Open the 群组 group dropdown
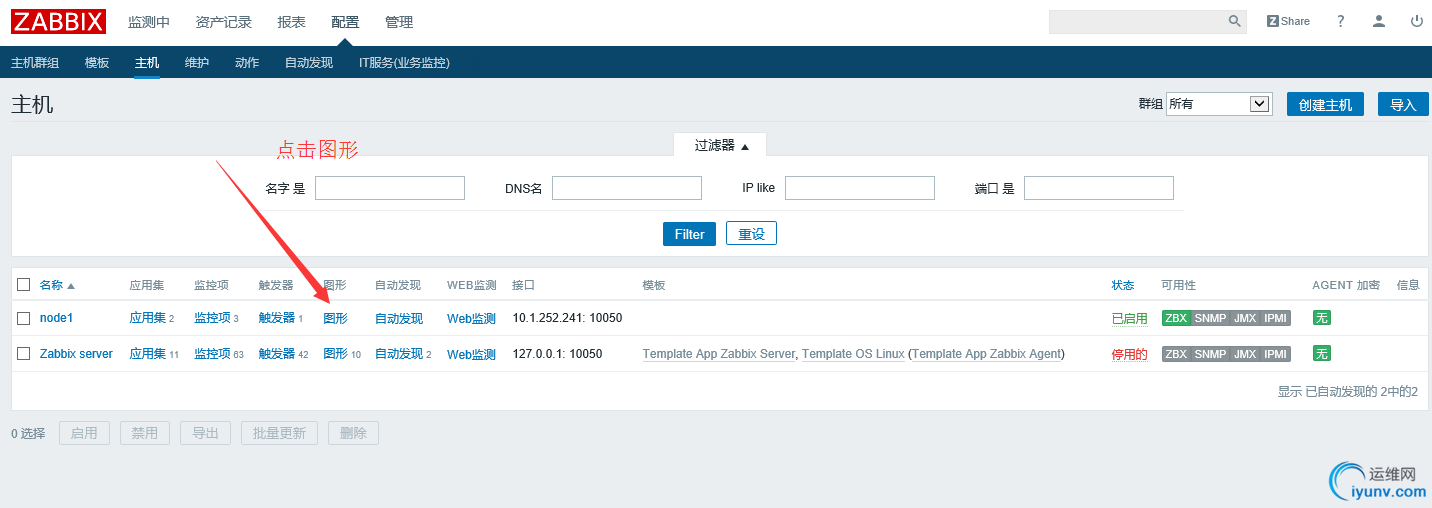 pos(1219,104)
